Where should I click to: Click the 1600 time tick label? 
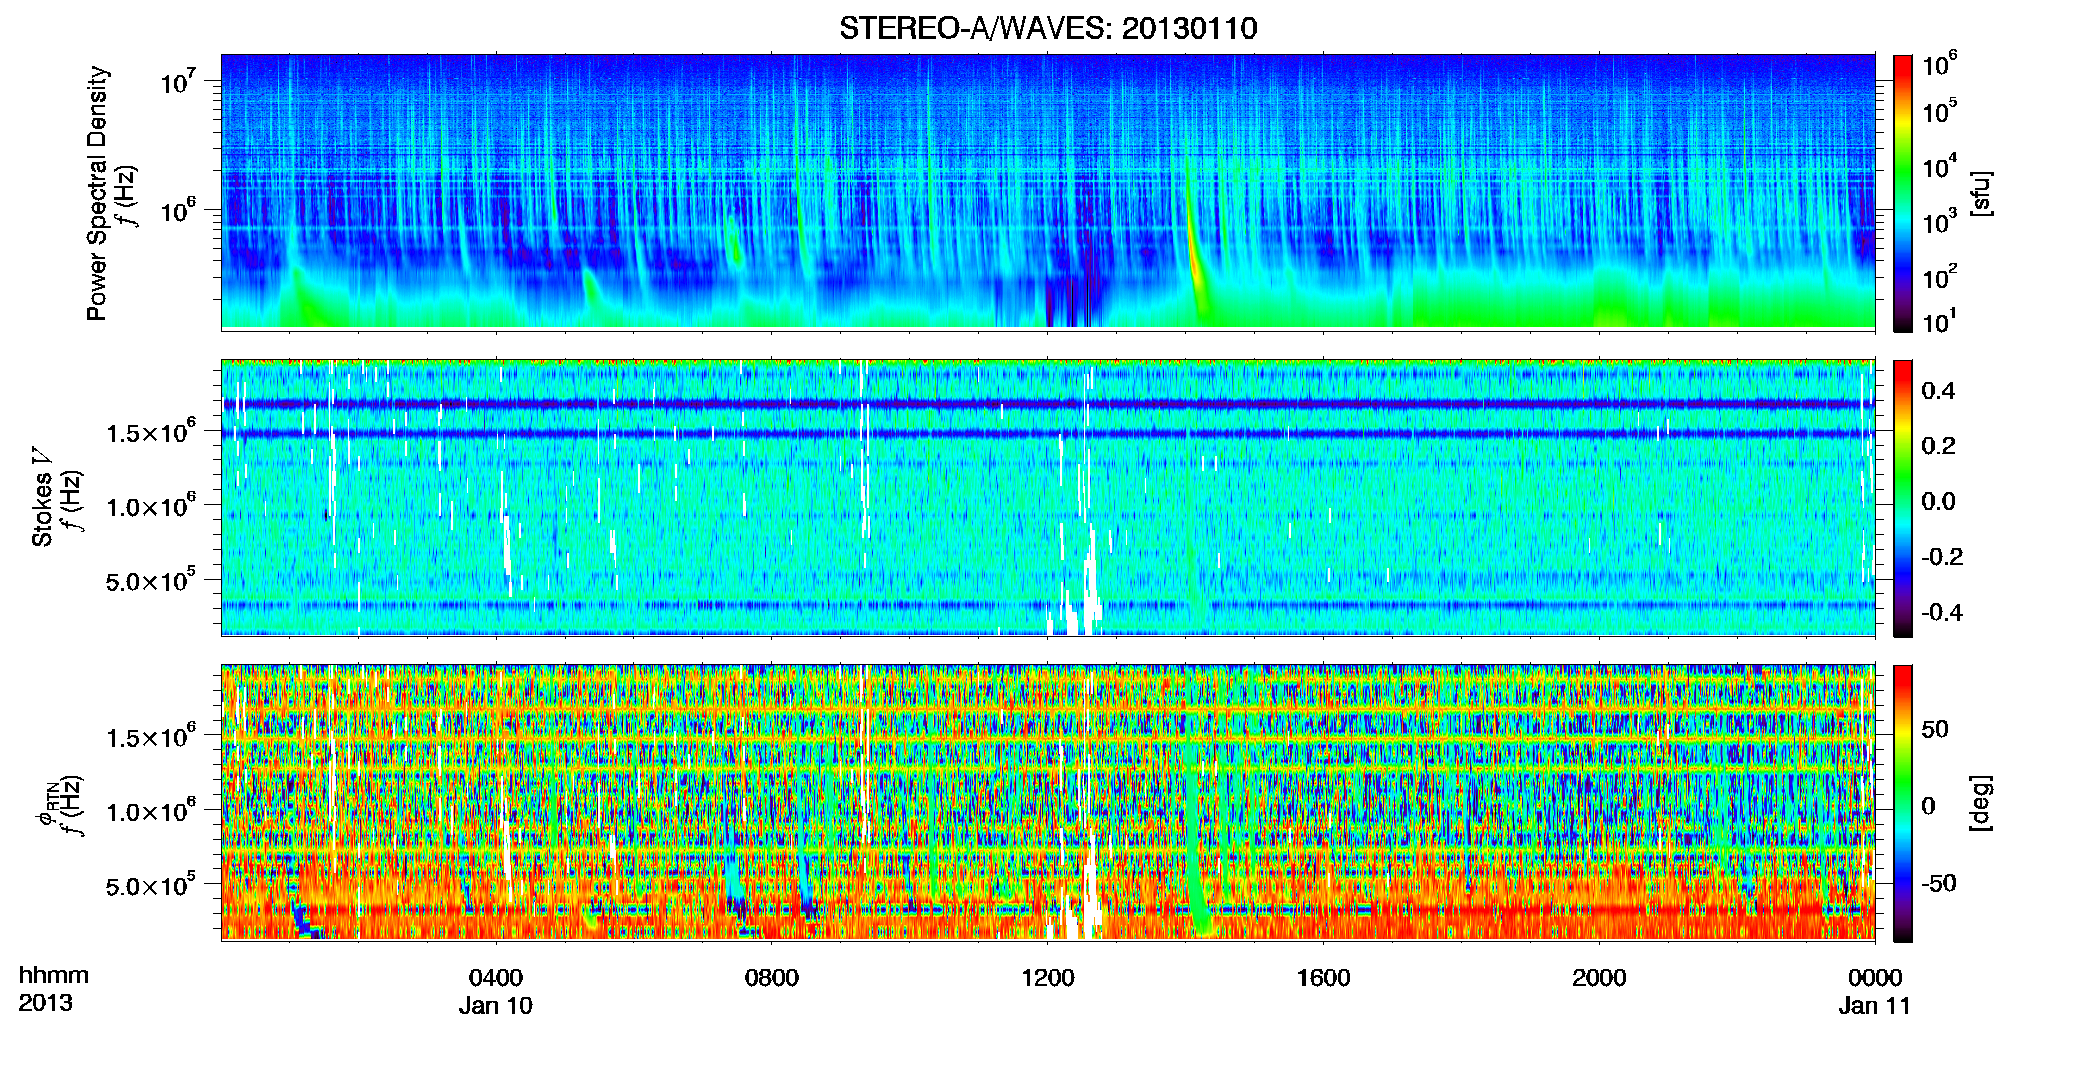click(1324, 978)
